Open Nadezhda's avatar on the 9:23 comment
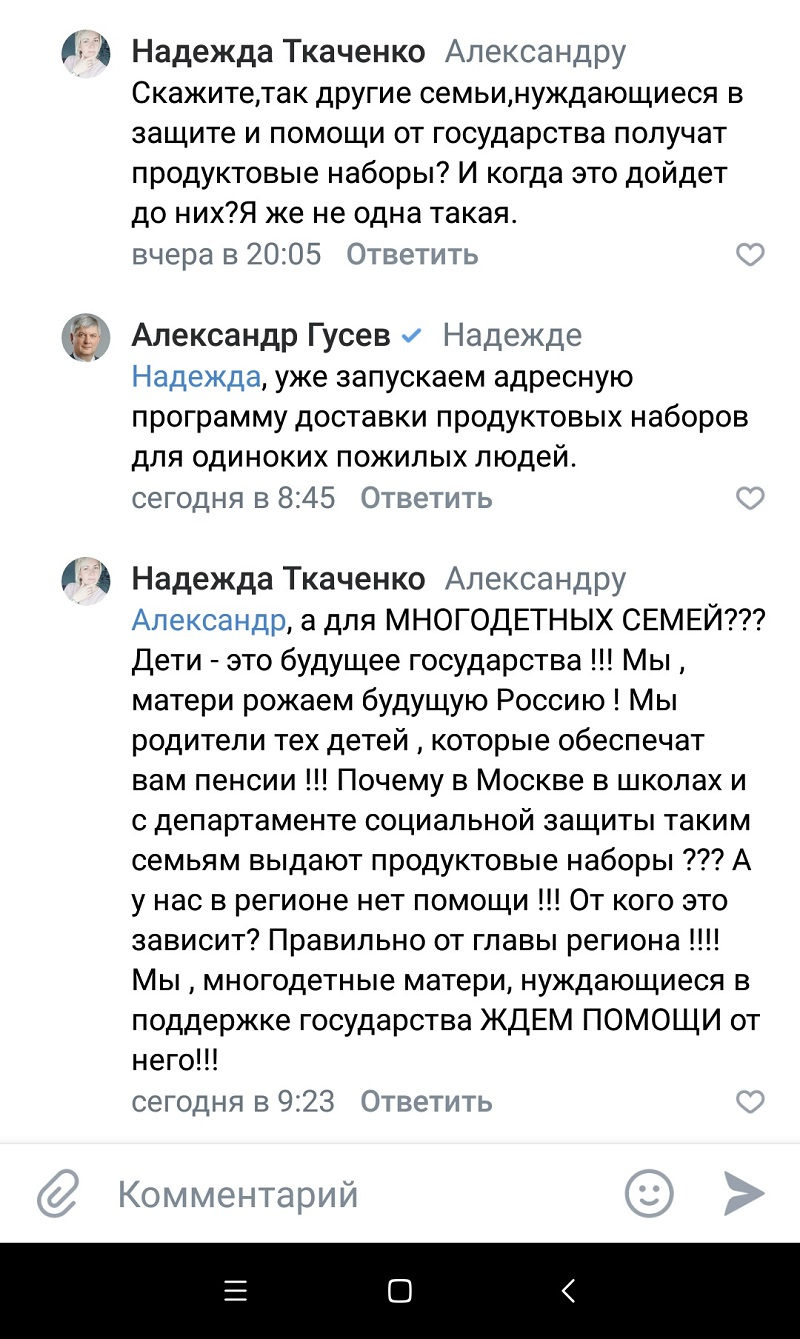The height and width of the screenshot is (1339, 800). tap(86, 581)
